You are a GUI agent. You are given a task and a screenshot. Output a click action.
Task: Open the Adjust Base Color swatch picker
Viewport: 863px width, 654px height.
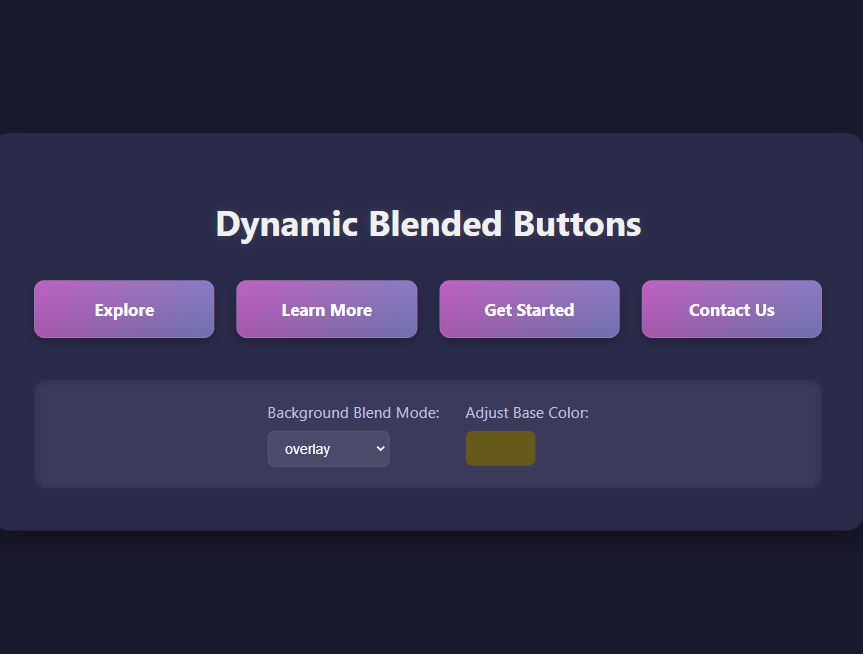coord(500,448)
